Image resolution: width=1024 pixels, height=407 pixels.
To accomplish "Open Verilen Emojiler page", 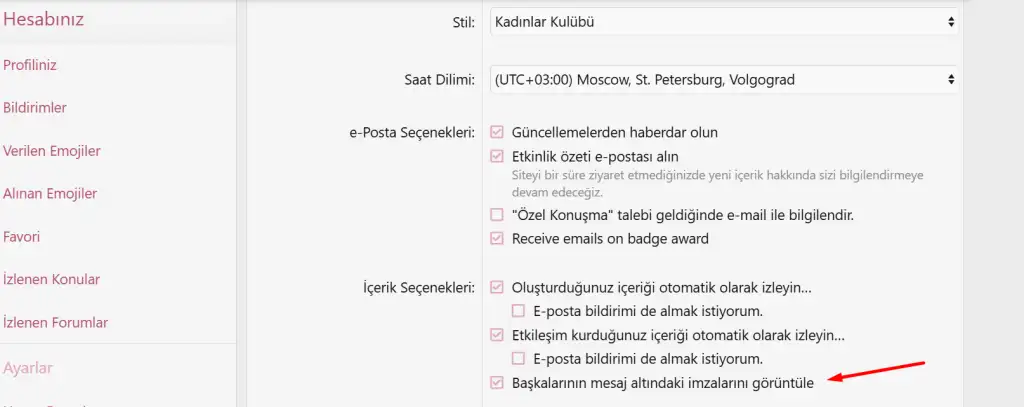I will tap(52, 151).
